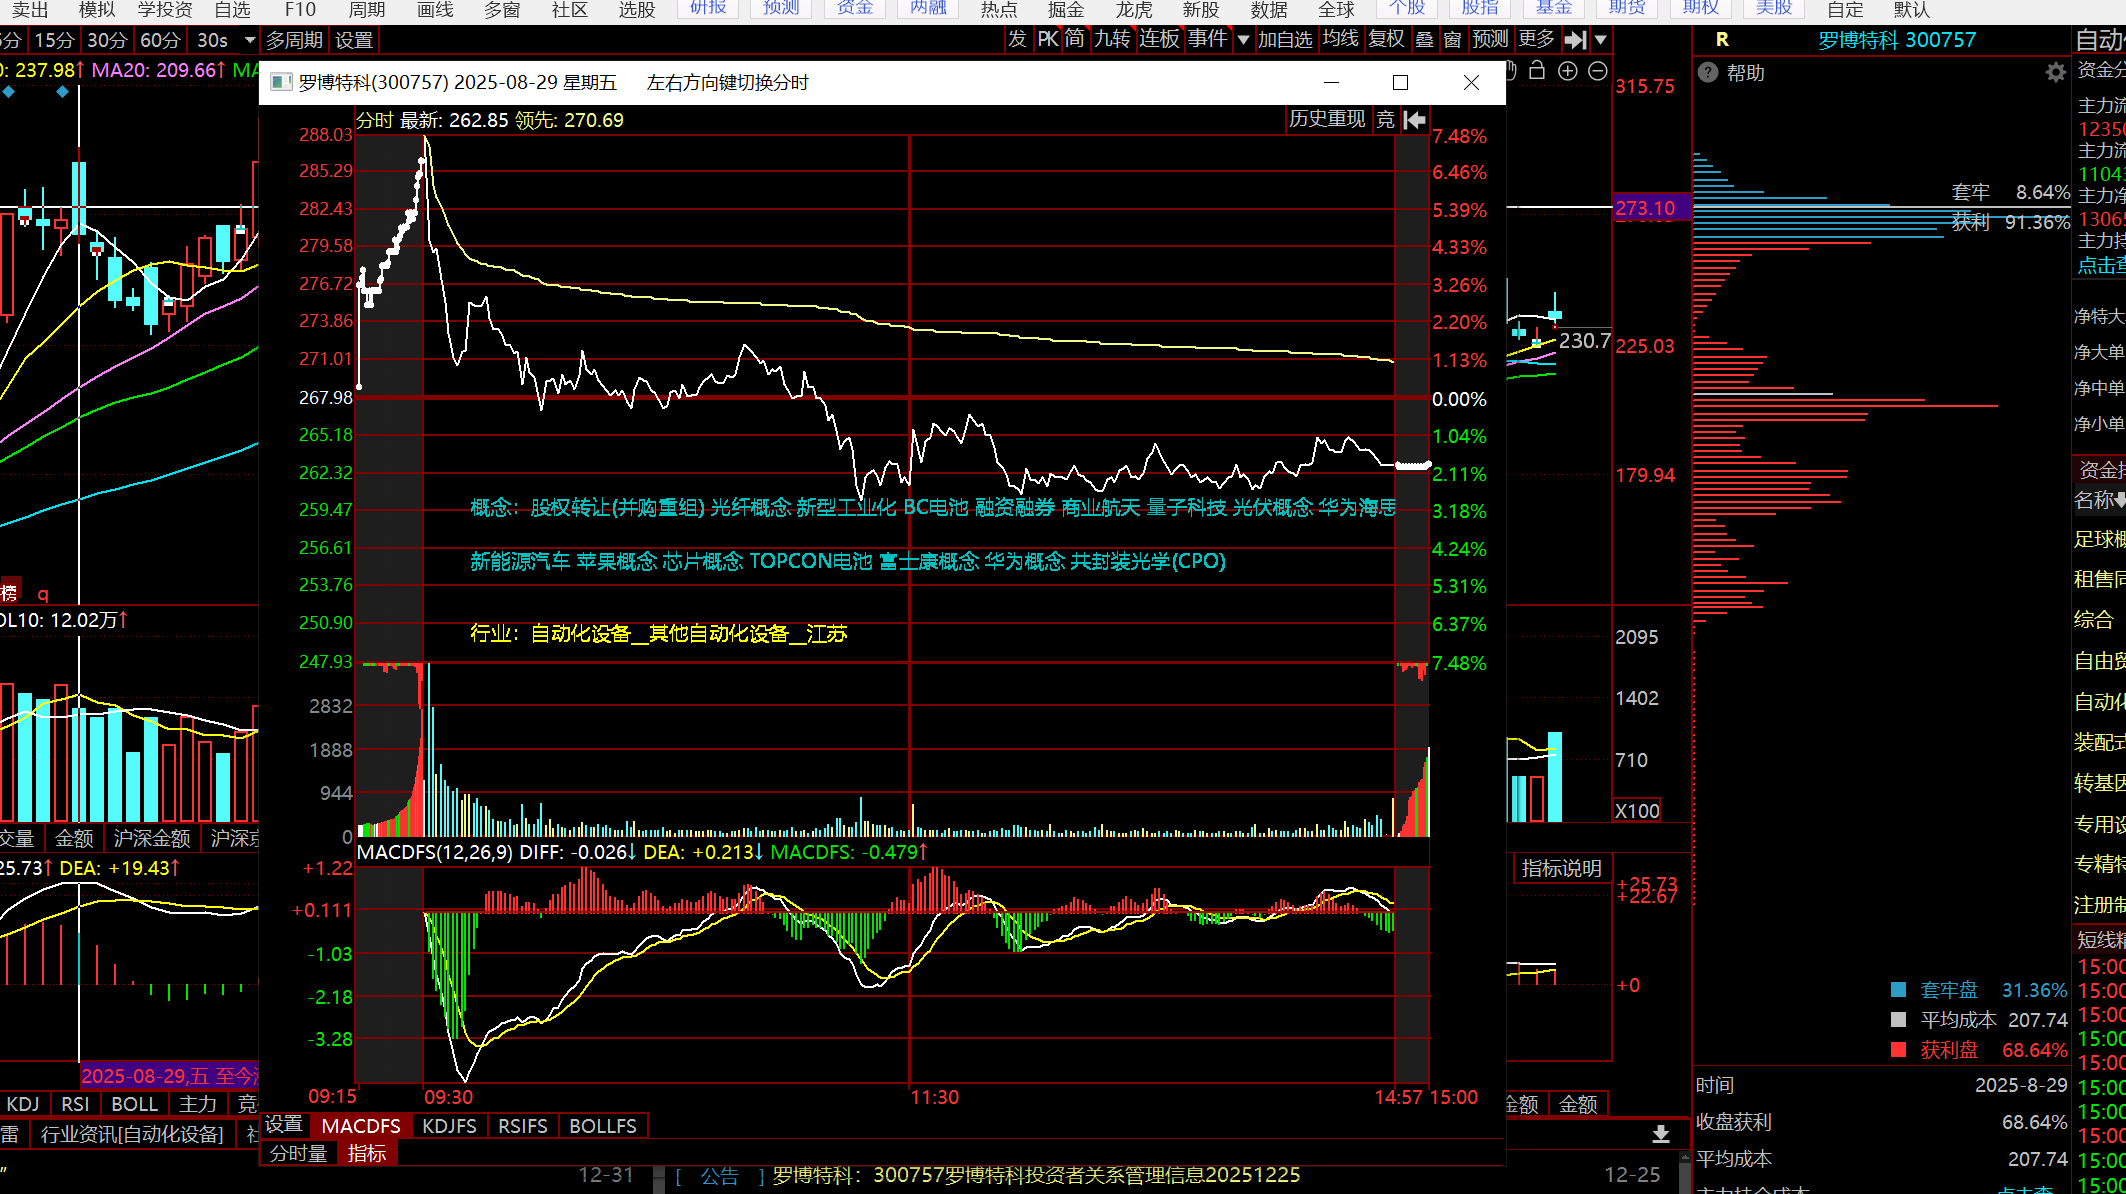Click the help question mark icon
The image size is (2126, 1194).
pyautogui.click(x=1708, y=73)
